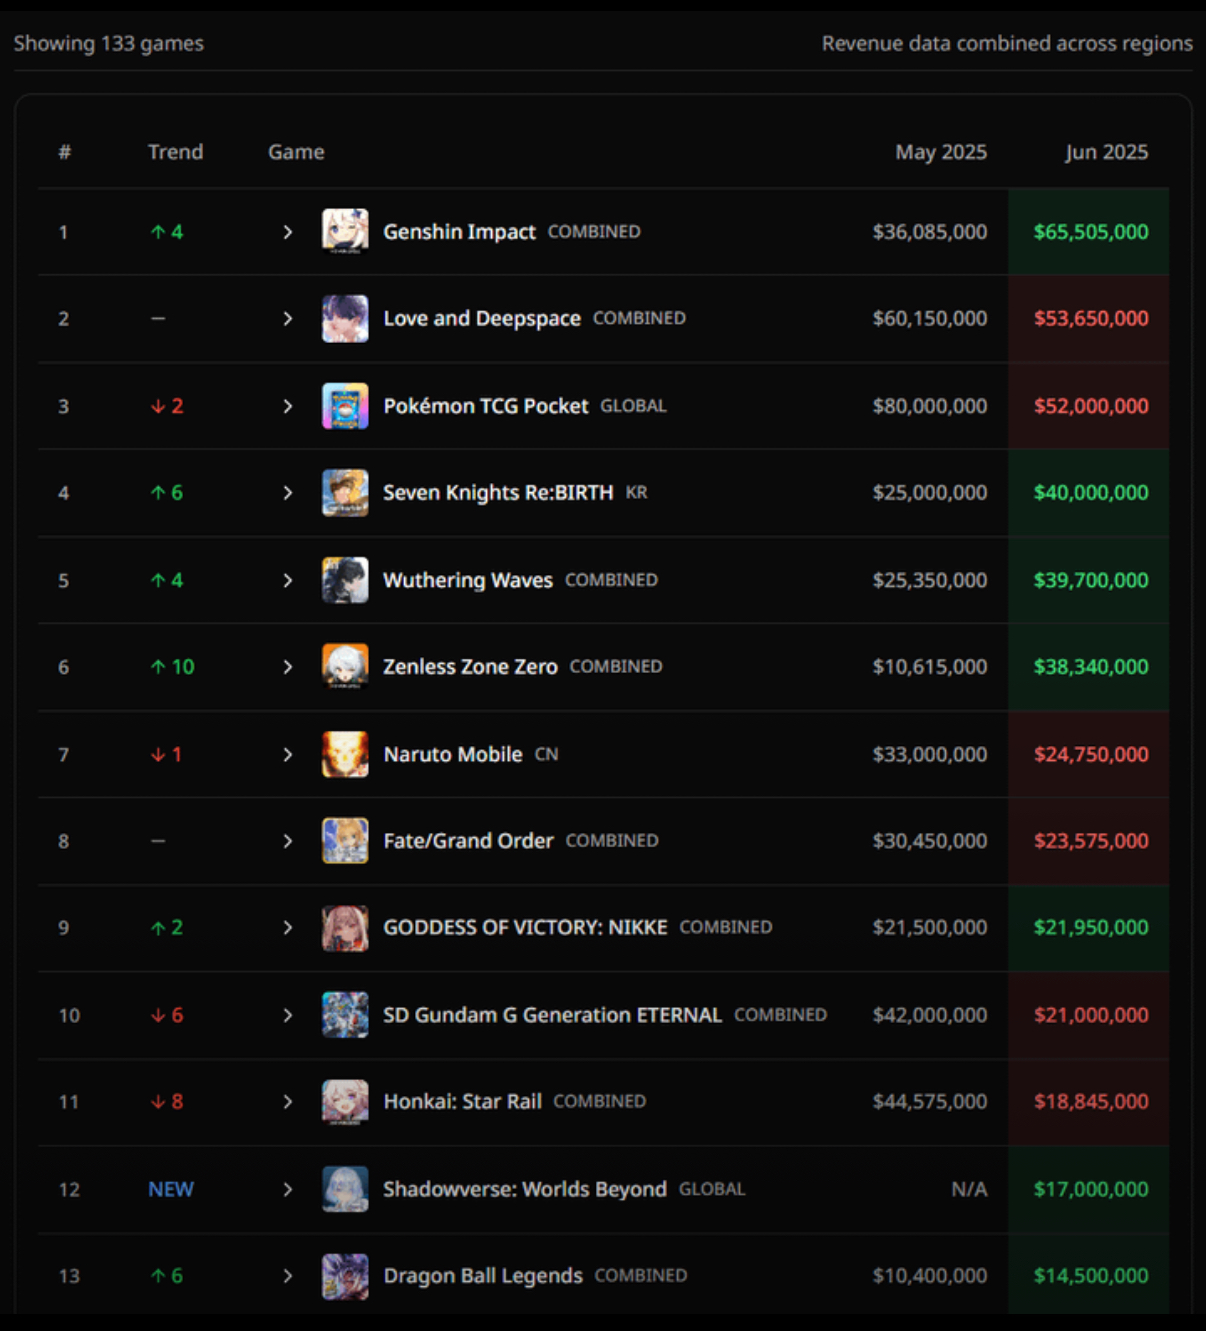1206x1331 pixels.
Task: Click the GLOBAL tag on Pokémon TCG Pocket
Action: click(633, 406)
